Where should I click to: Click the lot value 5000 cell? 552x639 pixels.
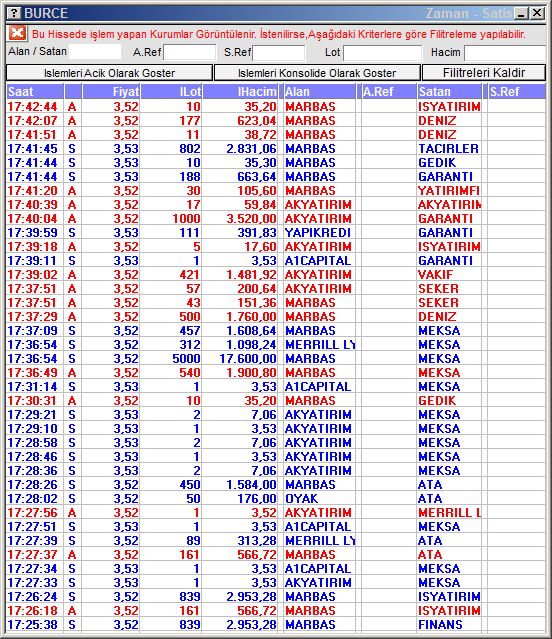(x=186, y=359)
